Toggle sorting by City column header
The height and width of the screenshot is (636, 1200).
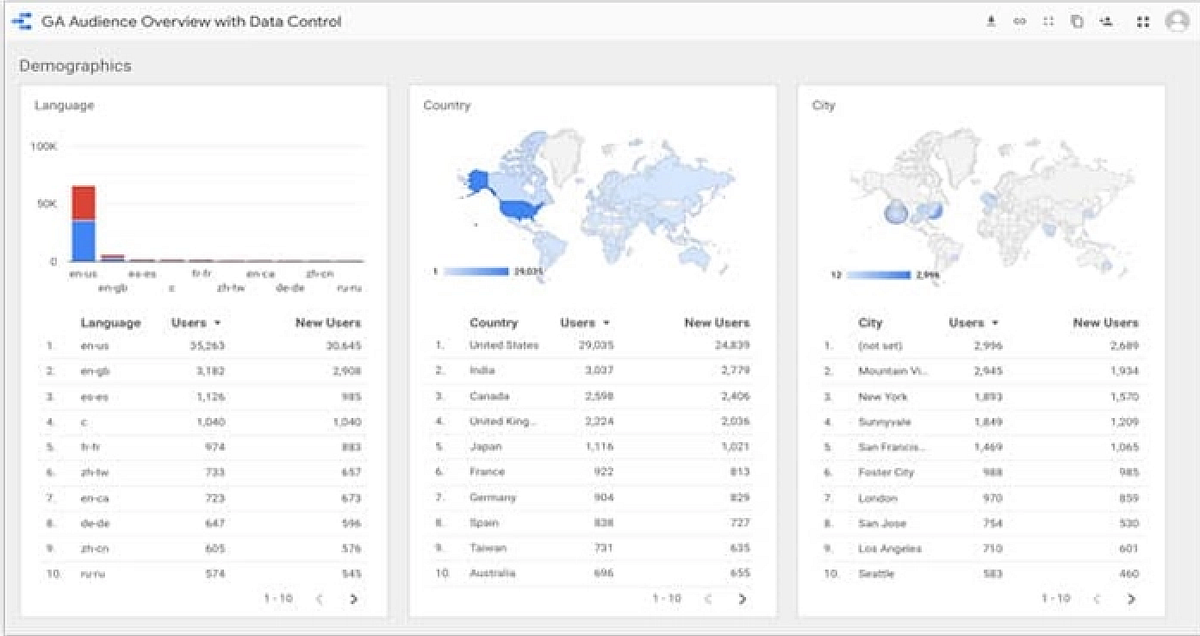(x=871, y=322)
